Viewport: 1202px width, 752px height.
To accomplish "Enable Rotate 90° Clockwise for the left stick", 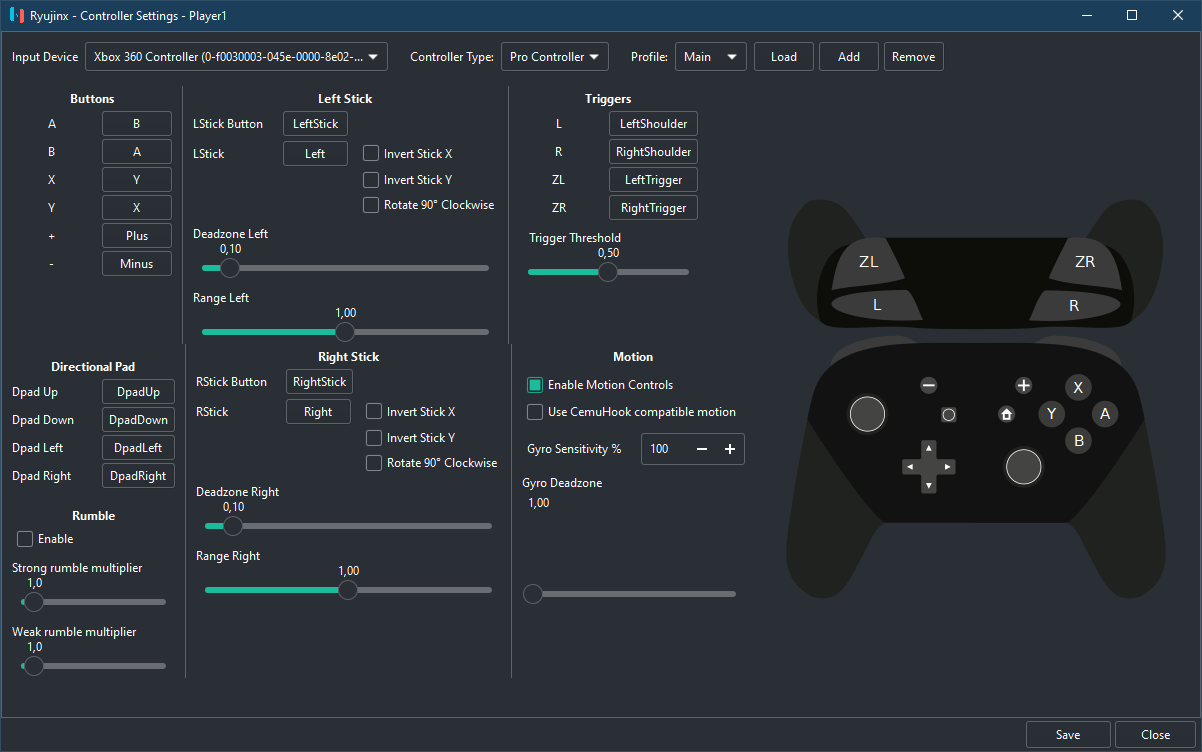I will (x=371, y=205).
